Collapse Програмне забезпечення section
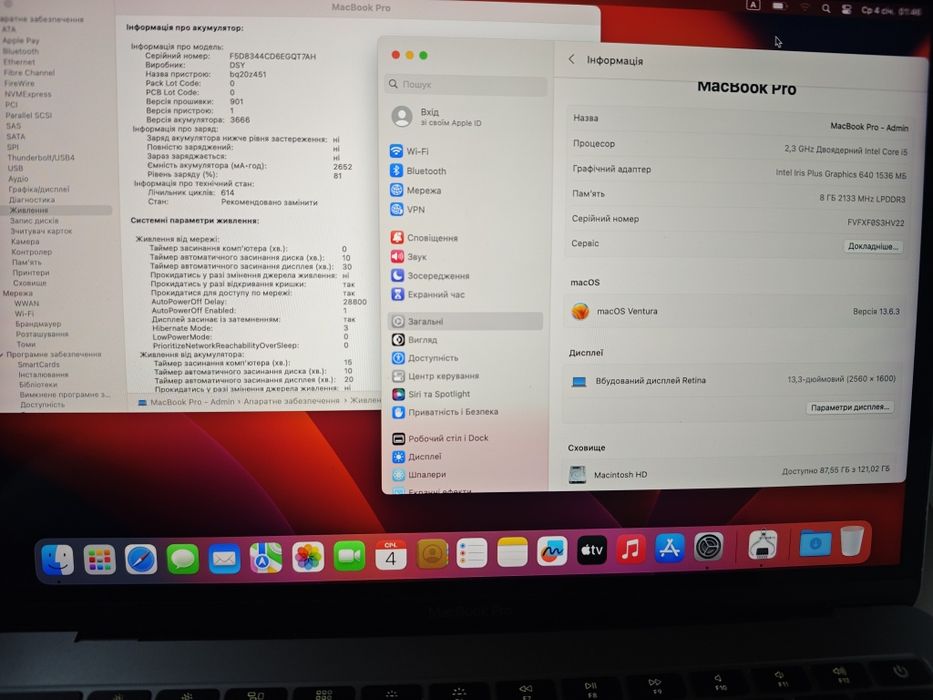The image size is (933, 700). click(x=3, y=354)
